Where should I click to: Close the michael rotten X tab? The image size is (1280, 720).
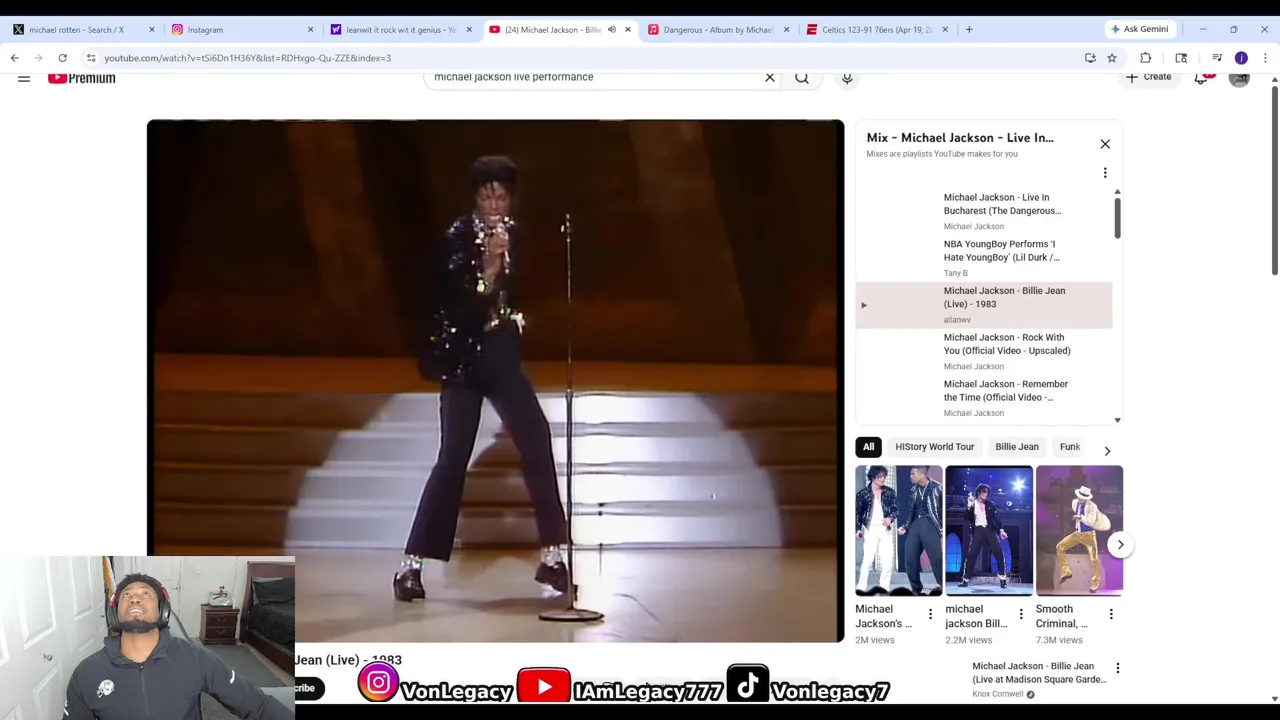pos(152,30)
